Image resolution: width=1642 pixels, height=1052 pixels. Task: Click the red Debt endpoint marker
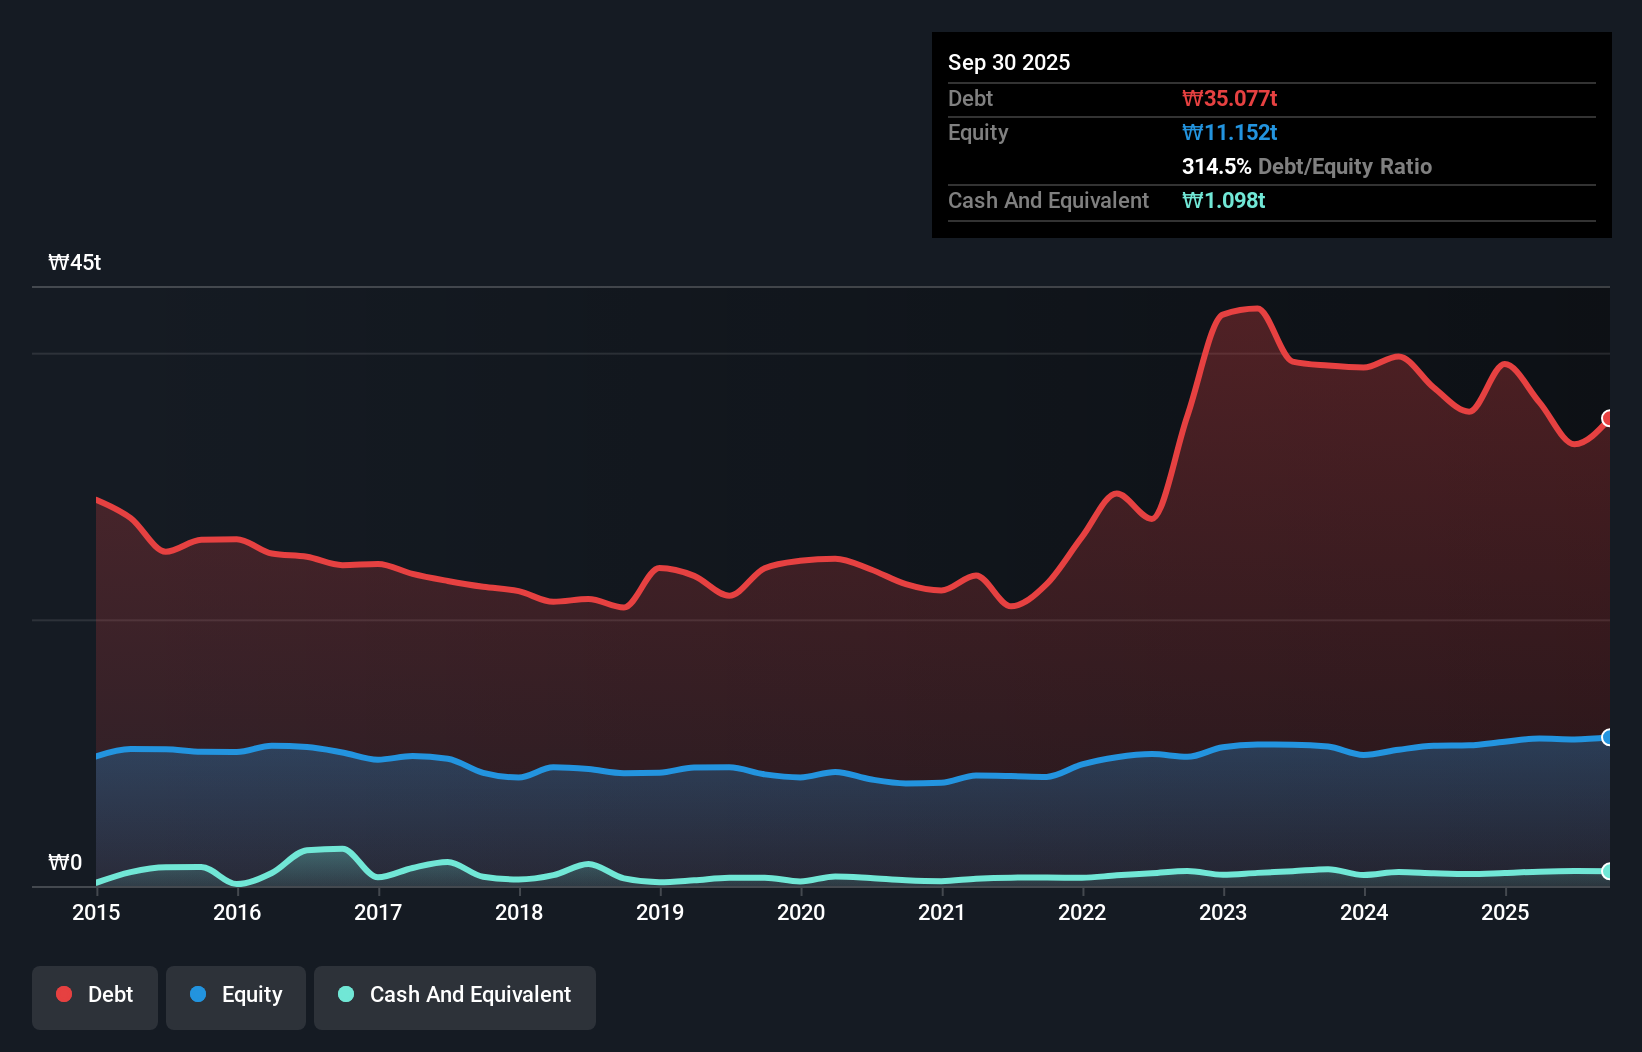pyautogui.click(x=1608, y=418)
